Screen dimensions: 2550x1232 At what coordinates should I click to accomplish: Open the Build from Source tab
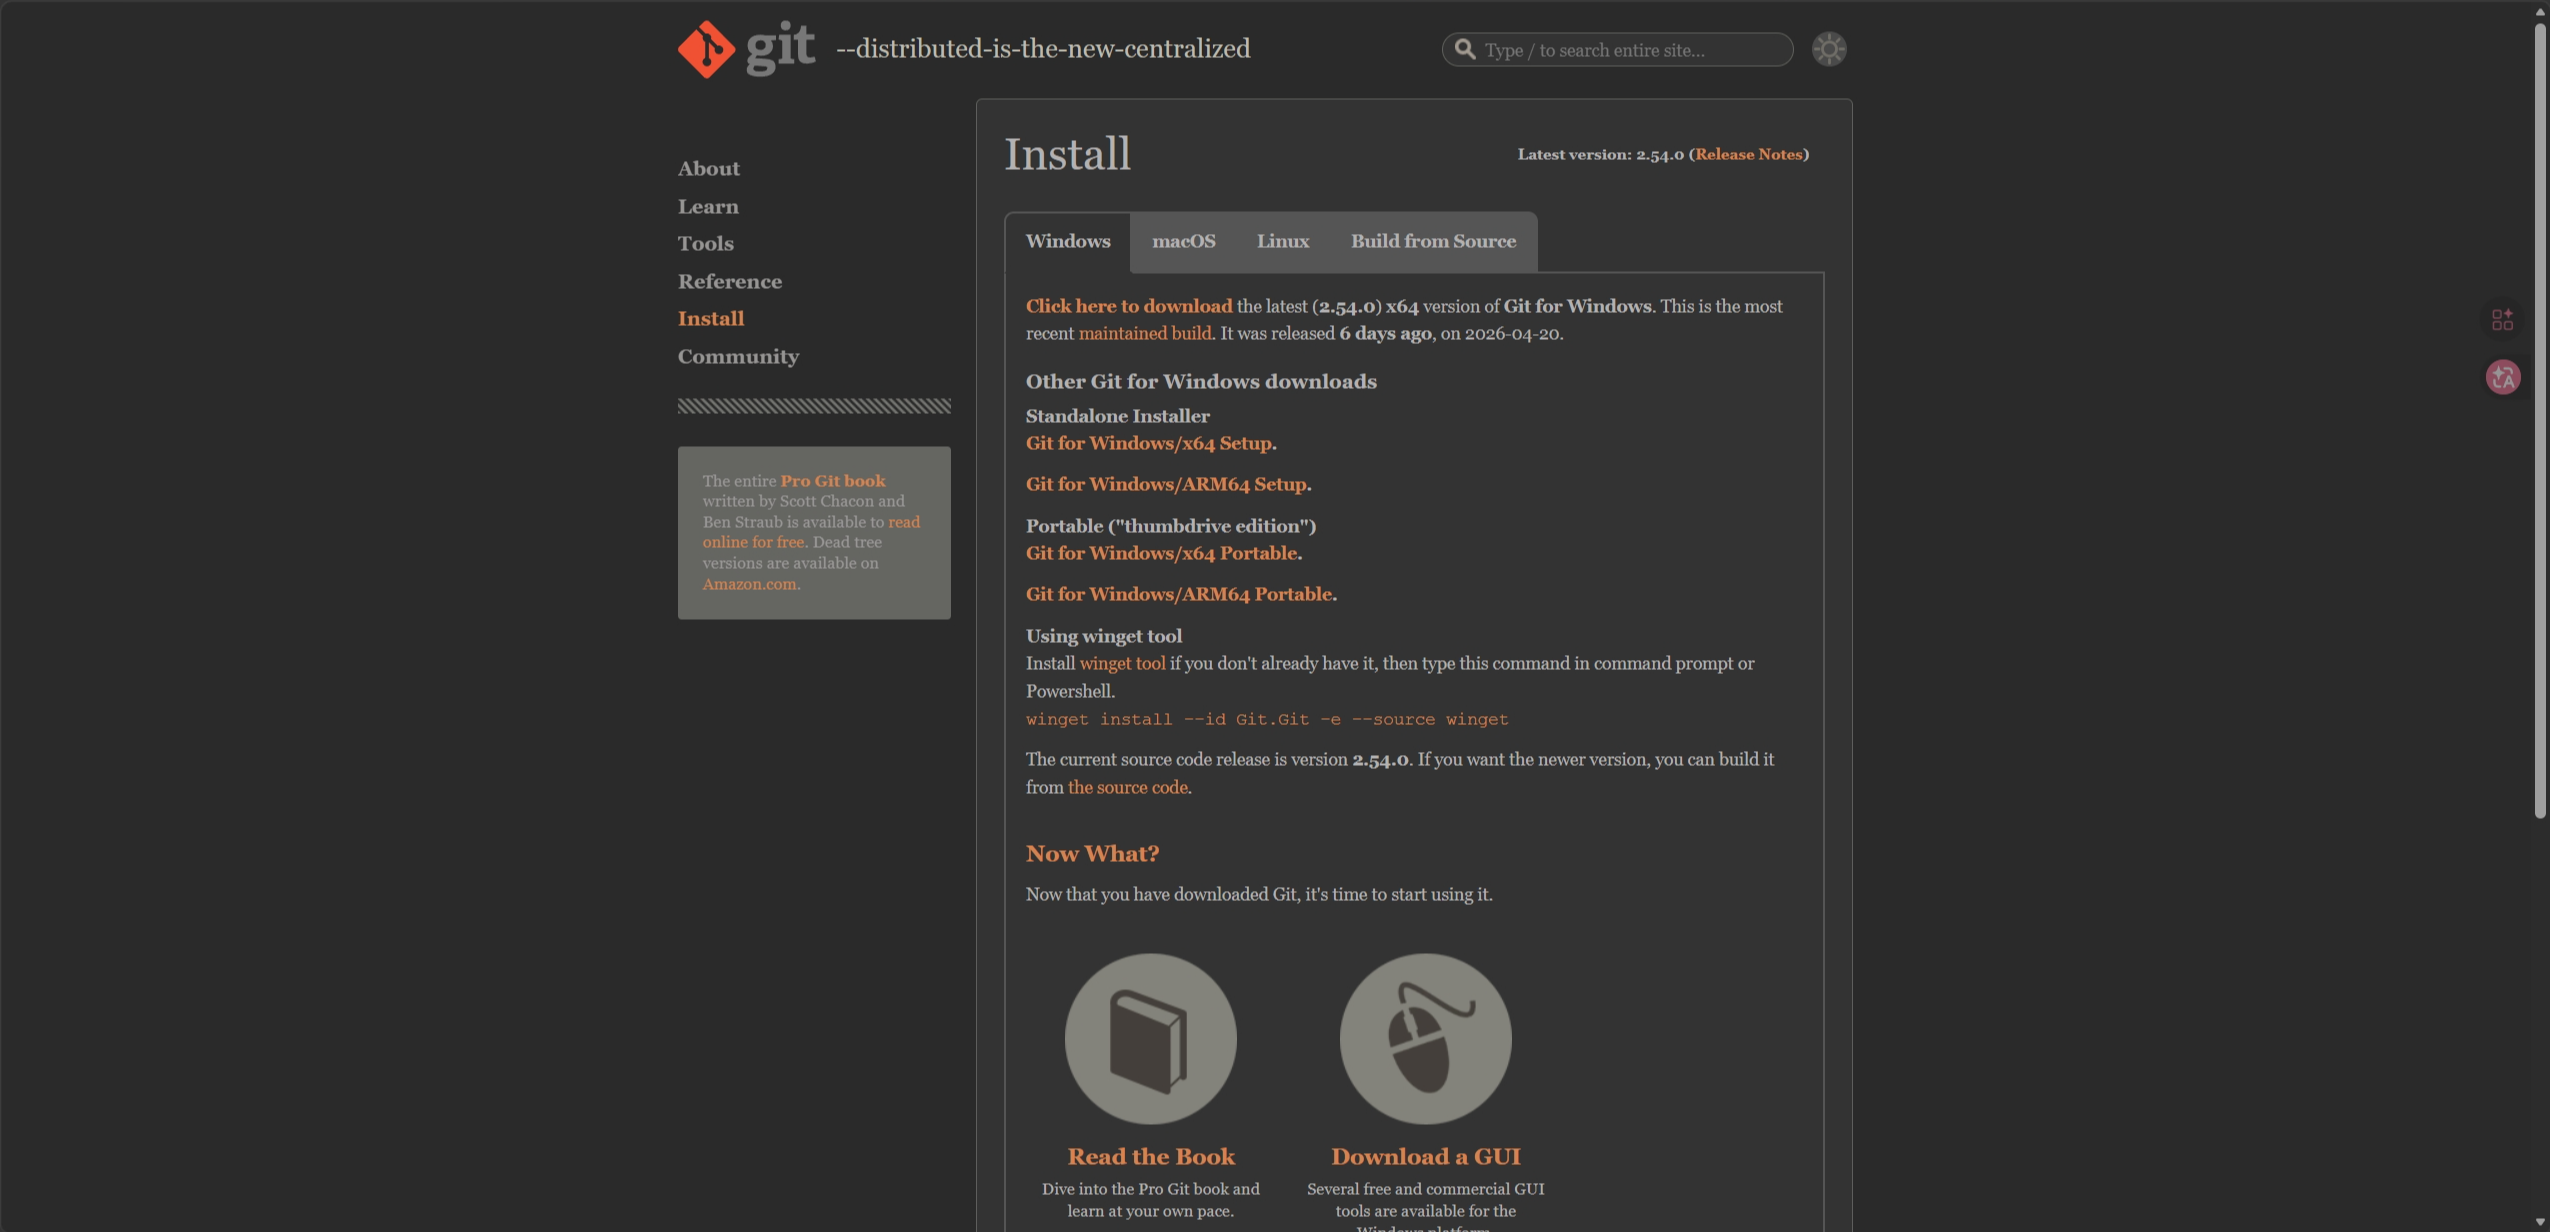tap(1432, 241)
